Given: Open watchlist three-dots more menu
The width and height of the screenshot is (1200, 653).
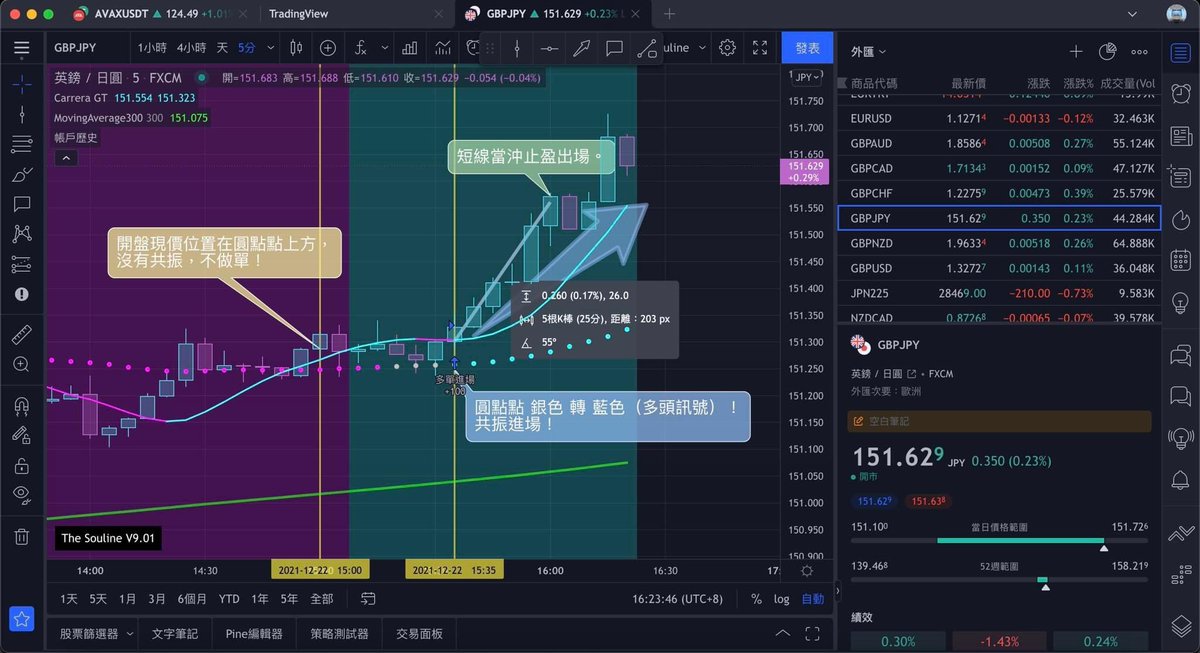Looking at the screenshot, I should click(x=1139, y=51).
